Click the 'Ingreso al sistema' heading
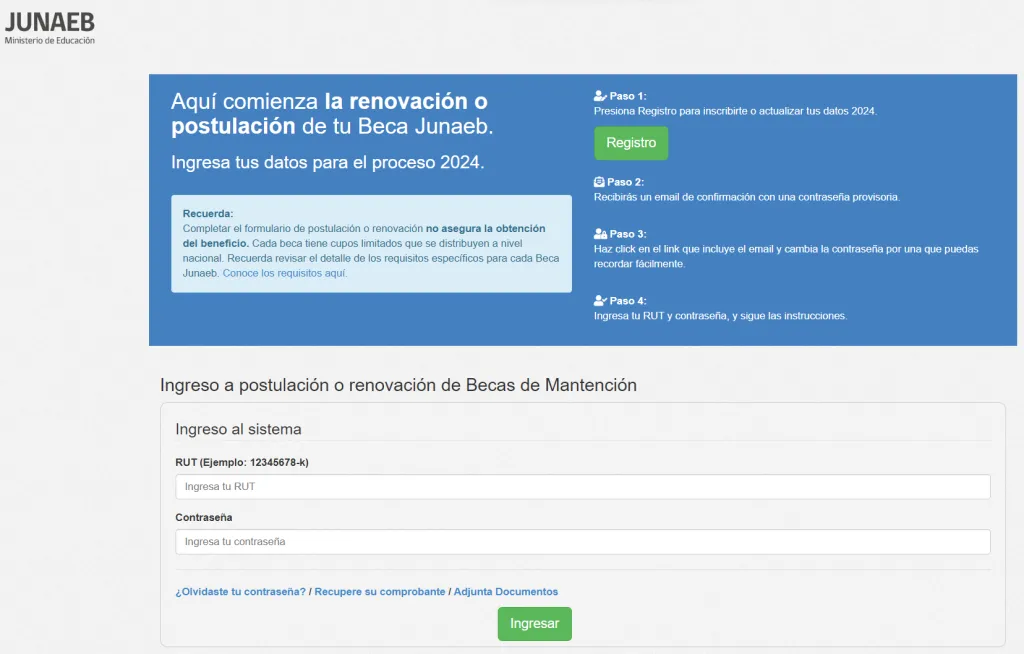This screenshot has height=654, width=1024. 238,429
